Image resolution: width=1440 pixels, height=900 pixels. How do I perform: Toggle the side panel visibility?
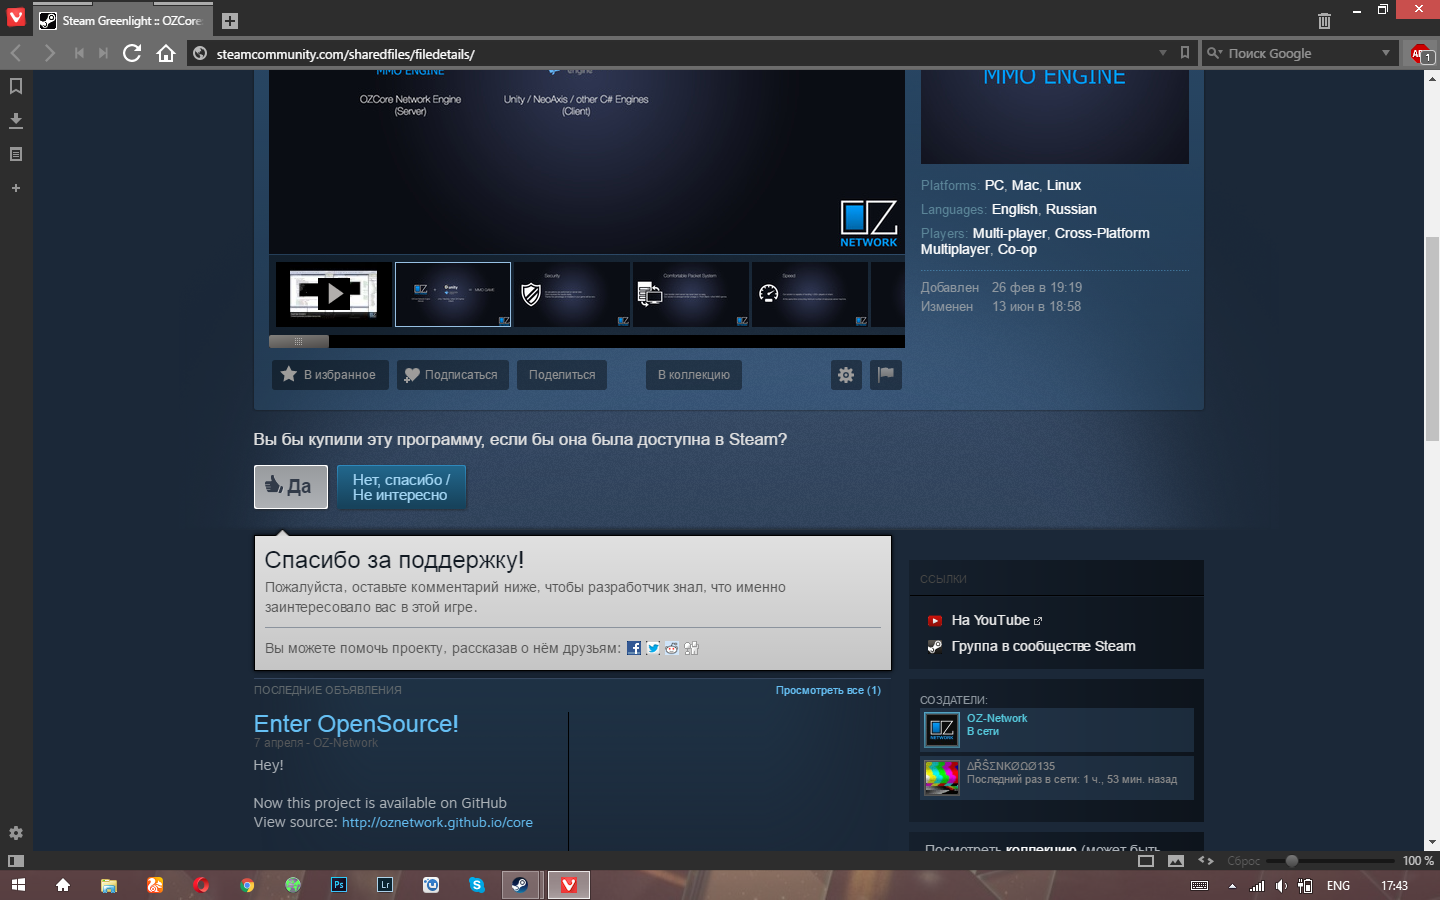(16, 860)
